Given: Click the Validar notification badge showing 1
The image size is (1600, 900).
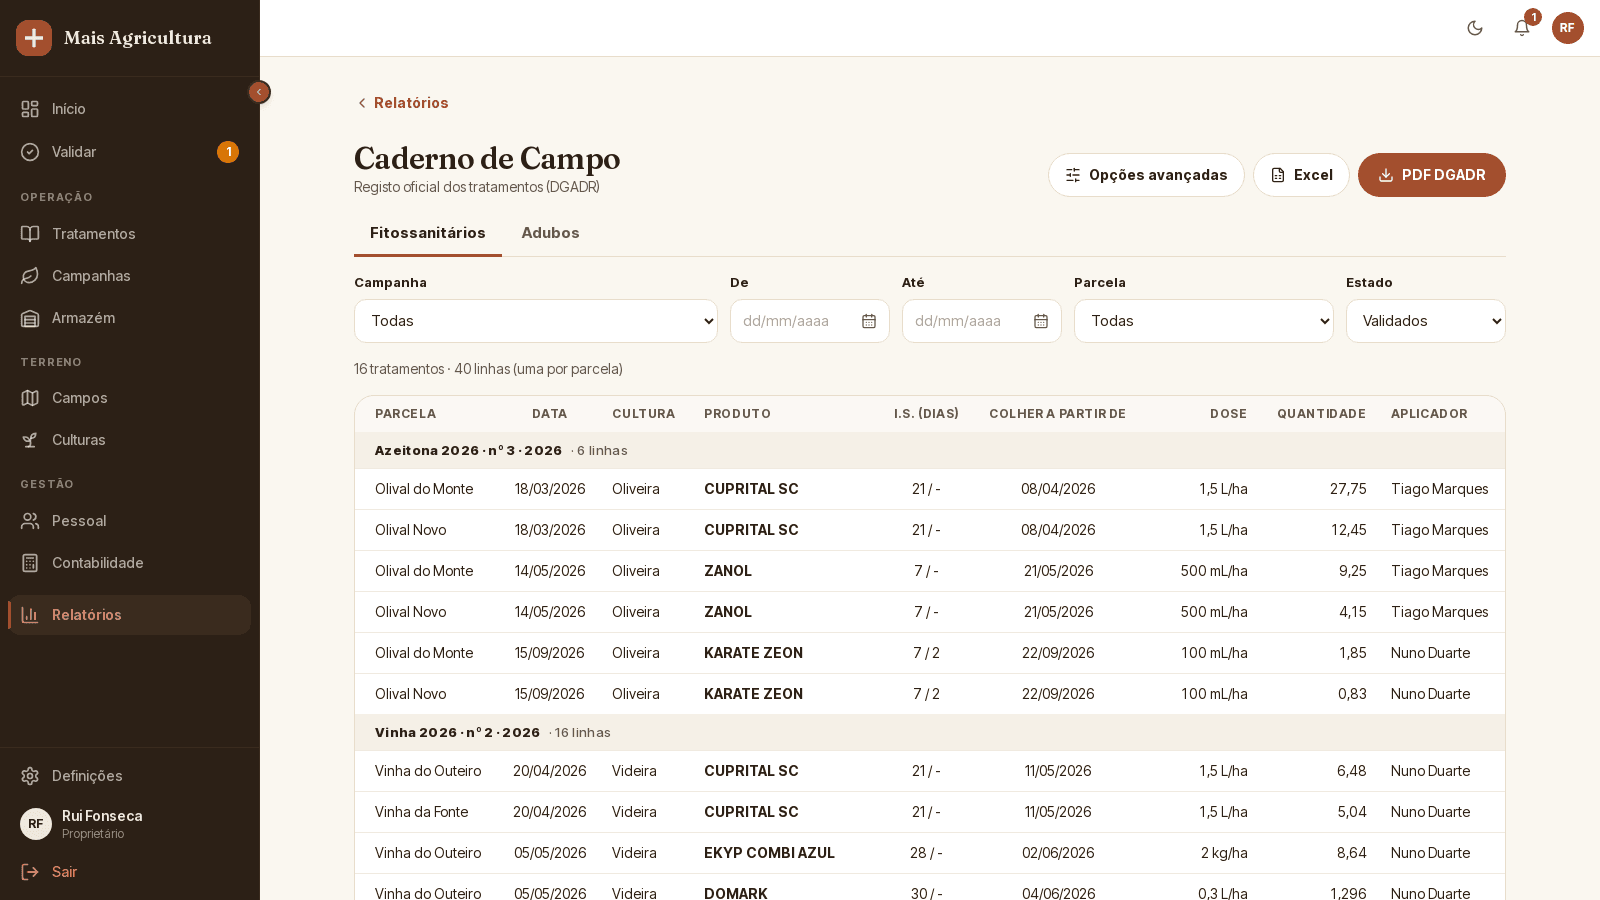Looking at the screenshot, I should [x=228, y=152].
